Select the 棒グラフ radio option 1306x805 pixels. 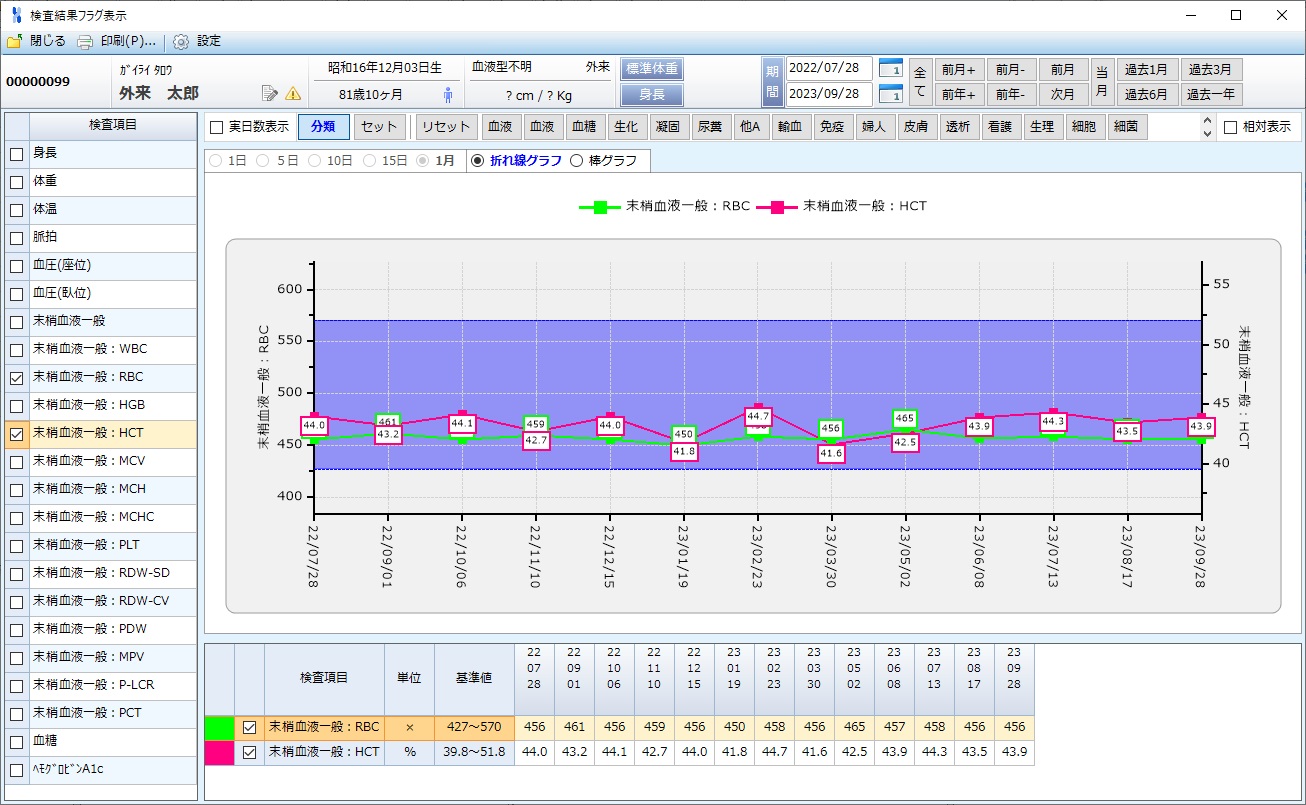coord(576,161)
